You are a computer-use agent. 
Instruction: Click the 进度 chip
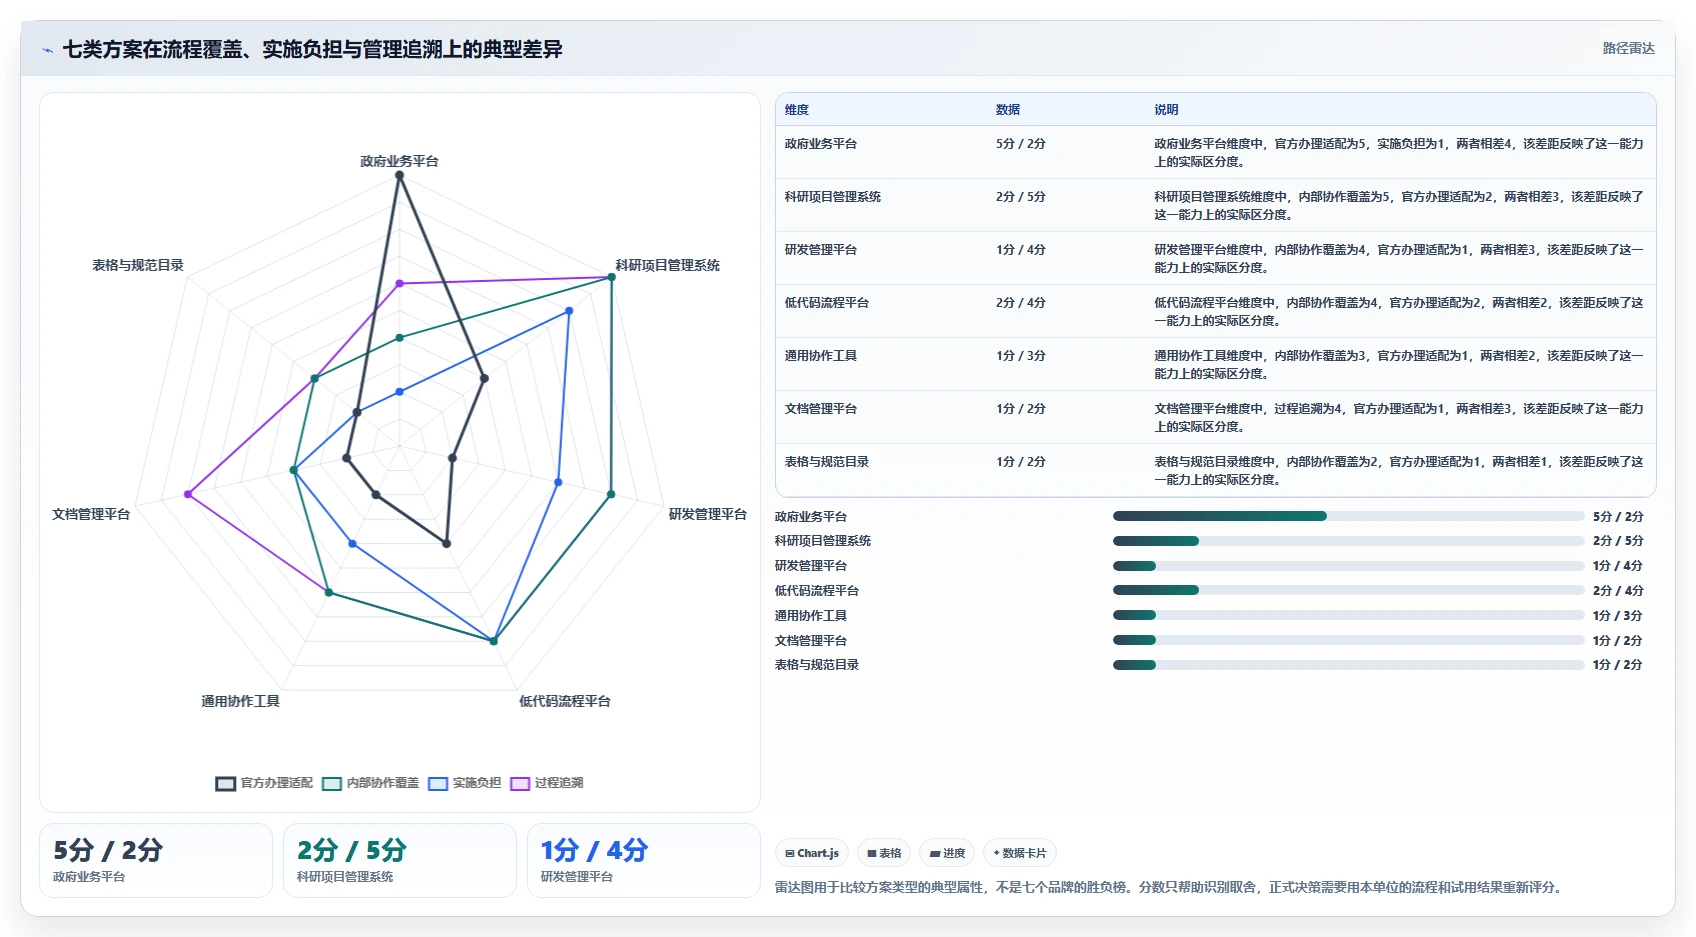pos(947,853)
